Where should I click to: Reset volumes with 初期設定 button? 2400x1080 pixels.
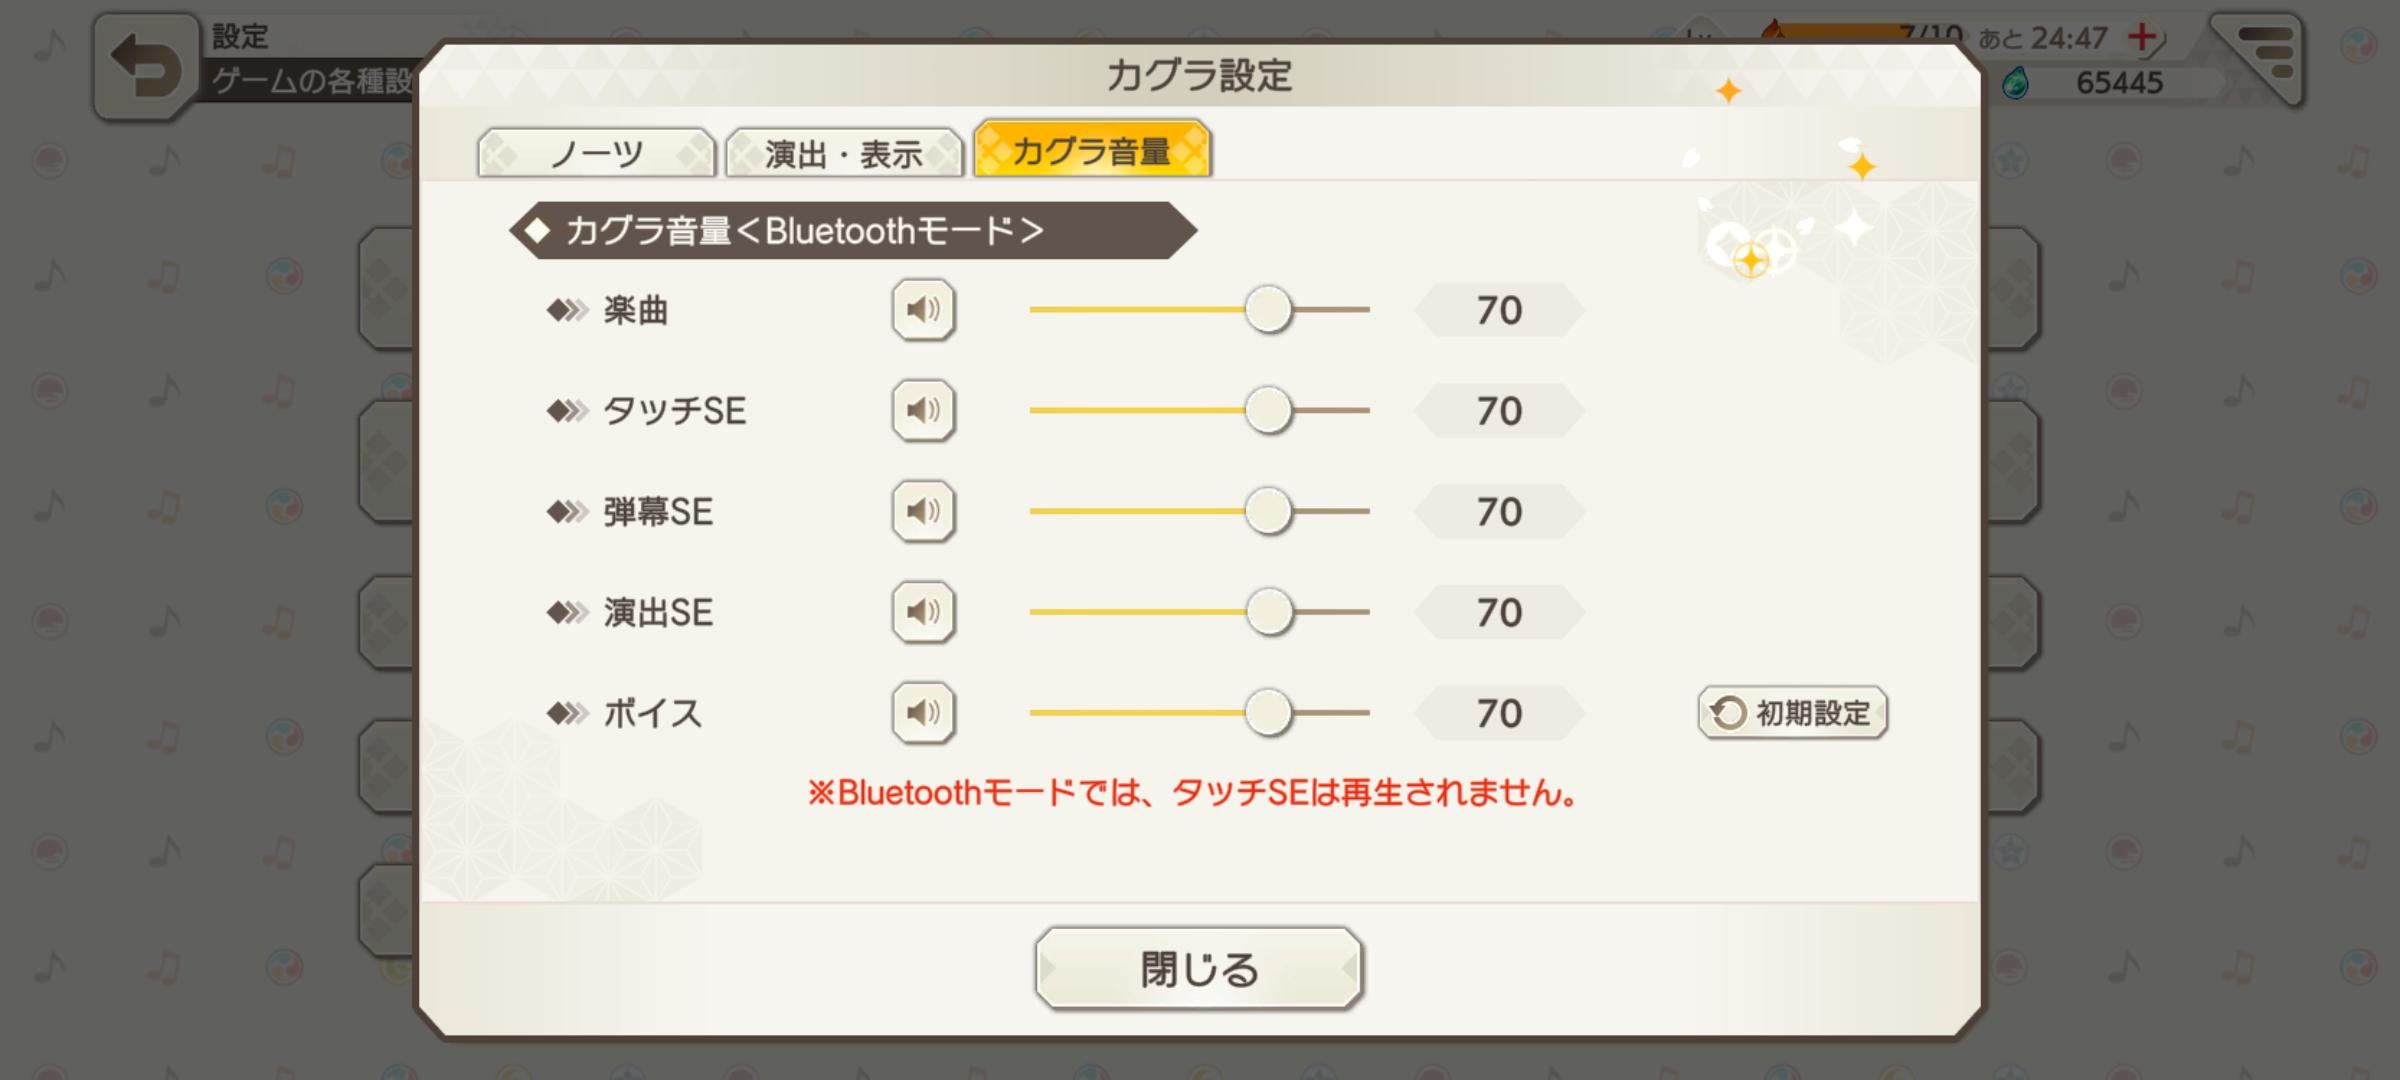coord(1792,713)
